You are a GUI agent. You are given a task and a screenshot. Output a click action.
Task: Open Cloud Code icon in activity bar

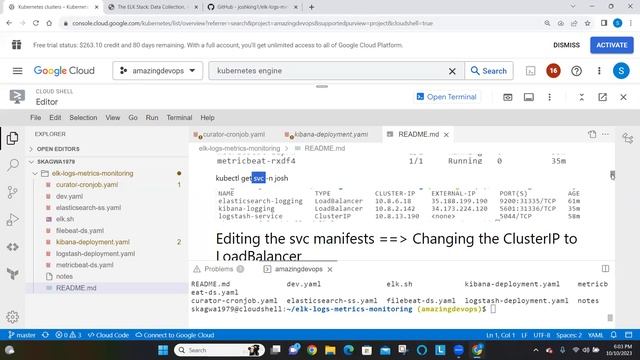13,247
